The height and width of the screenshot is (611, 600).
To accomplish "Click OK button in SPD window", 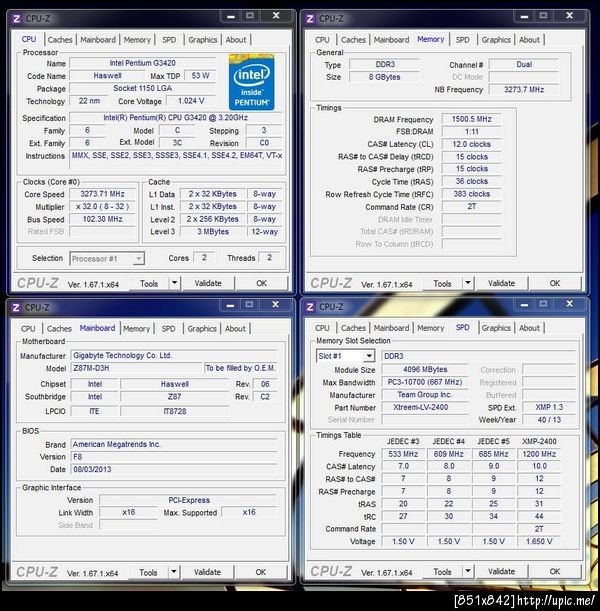I will coord(555,572).
